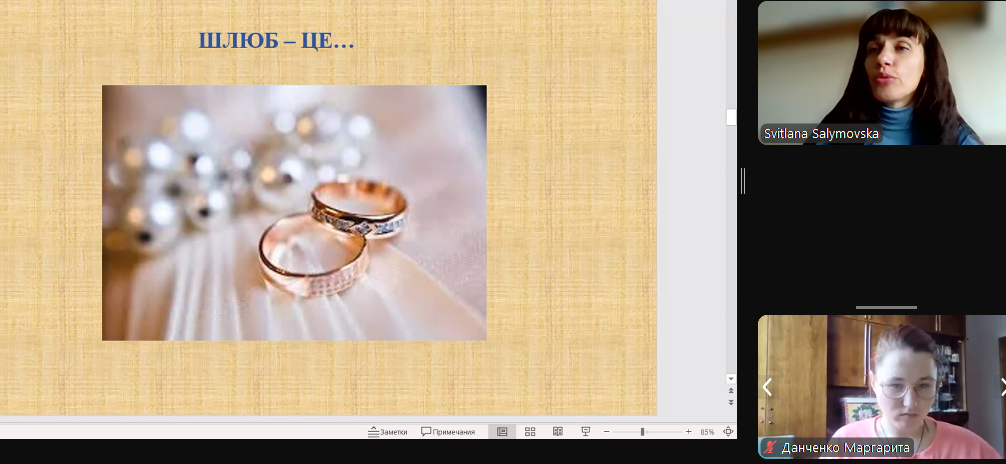This screenshot has height=464, width=1006.
Task: Fit slide to current window icon
Action: coord(728,432)
